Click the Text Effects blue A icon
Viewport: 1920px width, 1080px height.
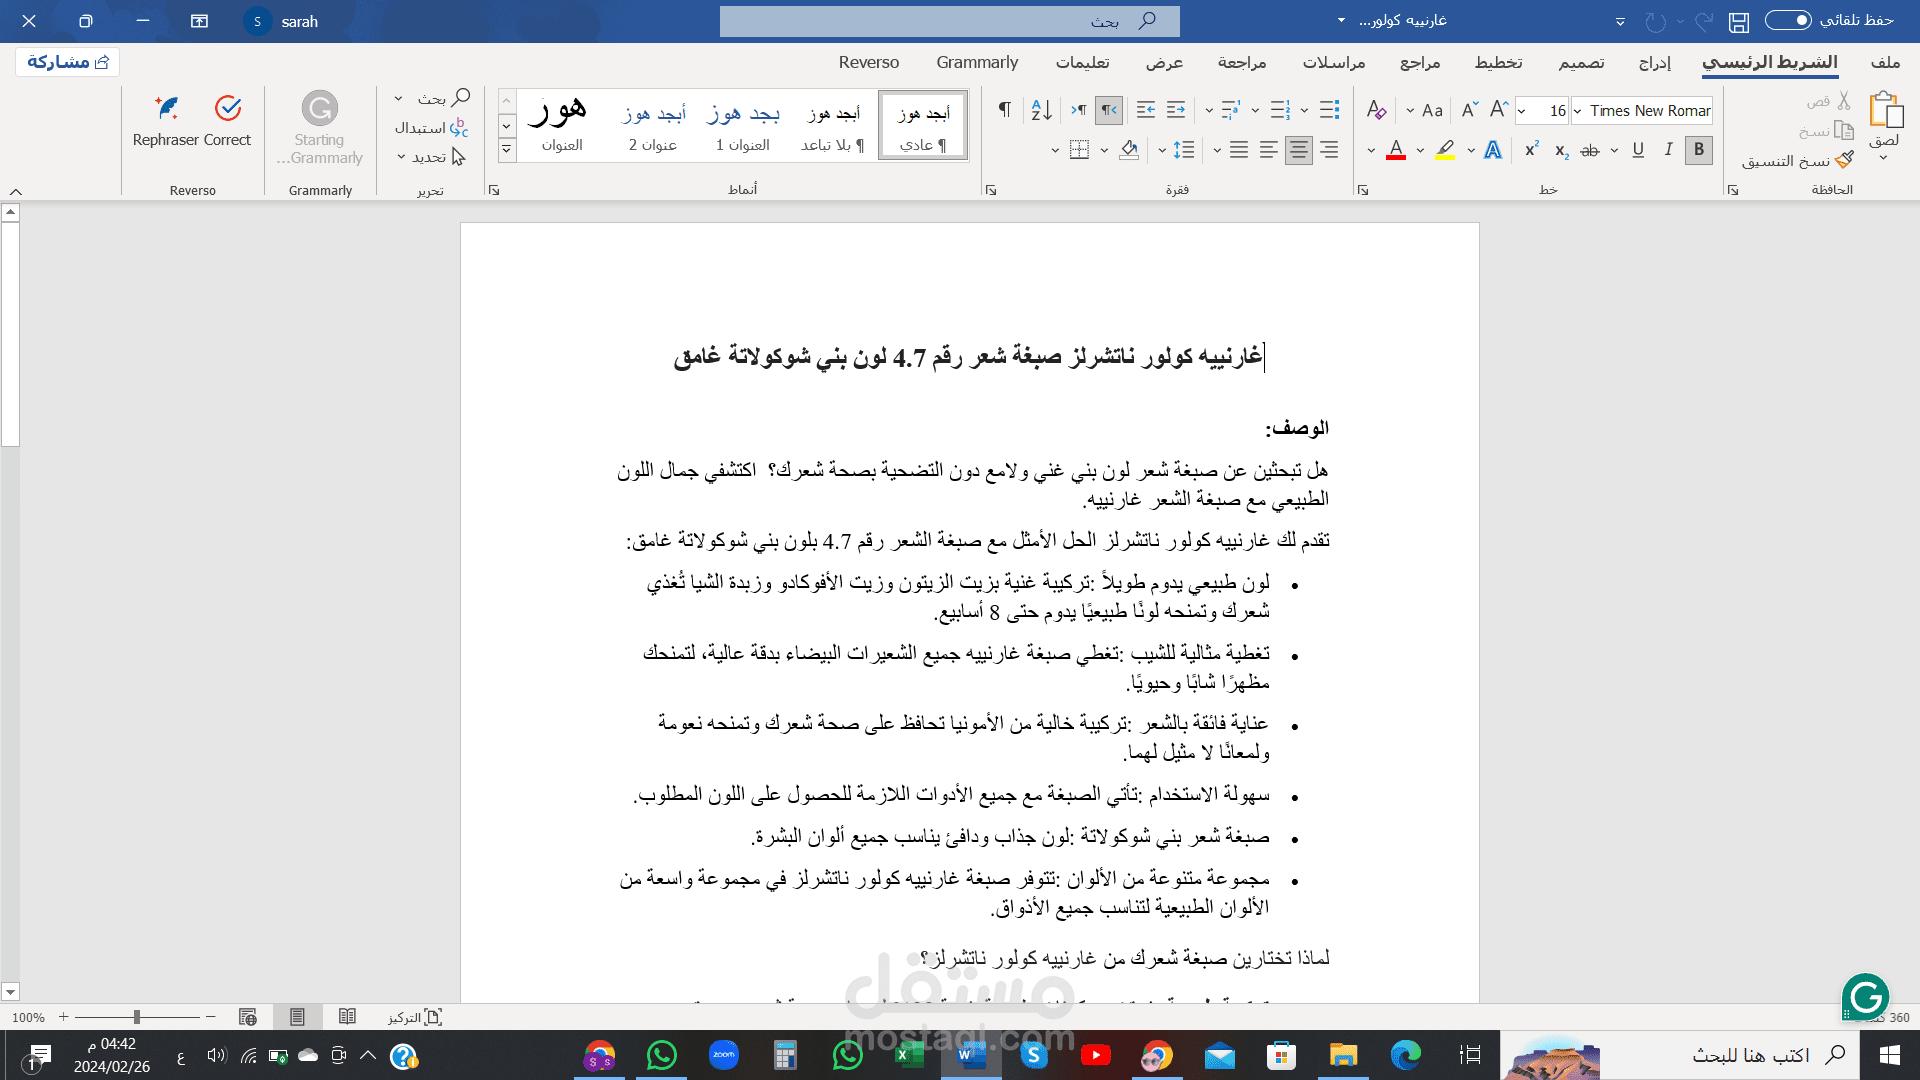[x=1493, y=150]
